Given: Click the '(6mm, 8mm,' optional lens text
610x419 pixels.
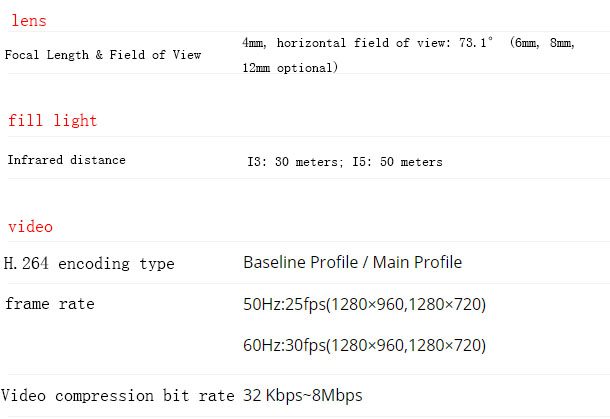Looking at the screenshot, I should click(542, 42).
